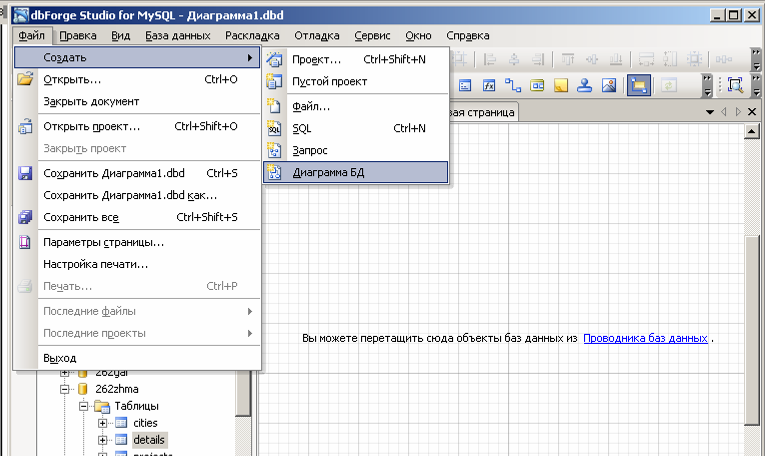This screenshot has height=456, width=765.
Task: Click the zoom magnifier icon in toolbar
Action: pos(735,85)
